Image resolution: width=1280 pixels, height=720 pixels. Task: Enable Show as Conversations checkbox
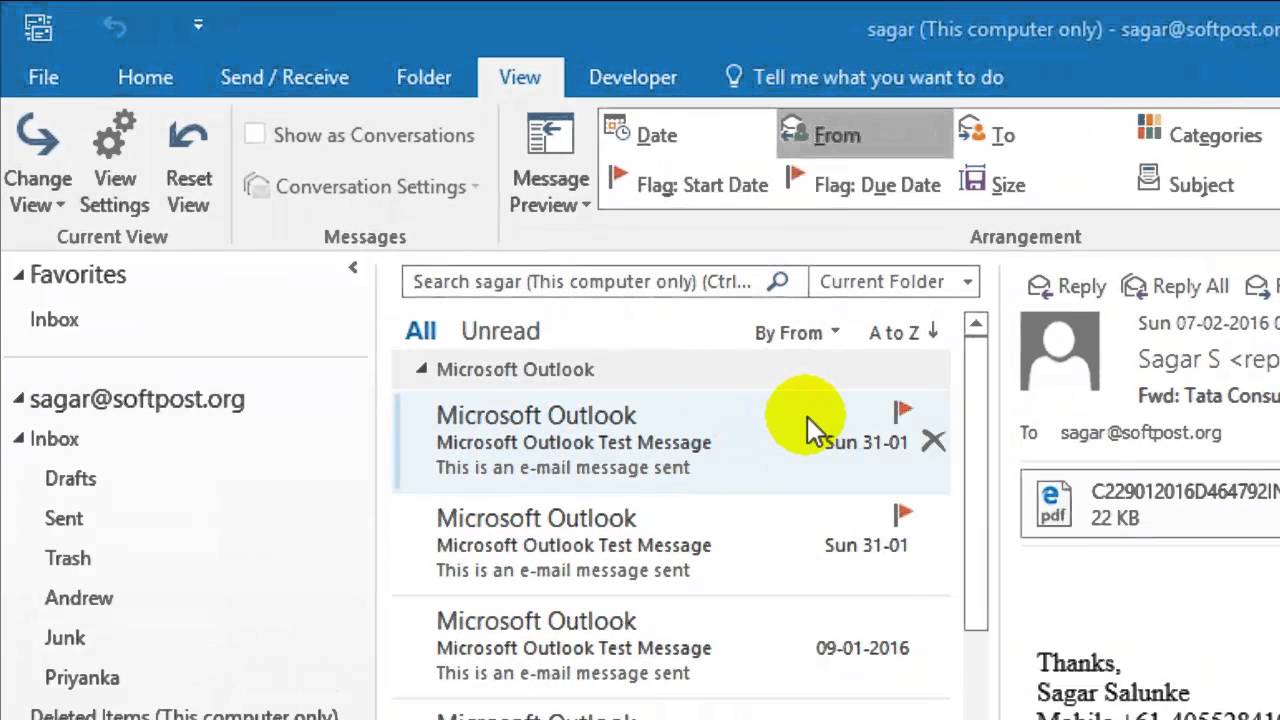255,134
